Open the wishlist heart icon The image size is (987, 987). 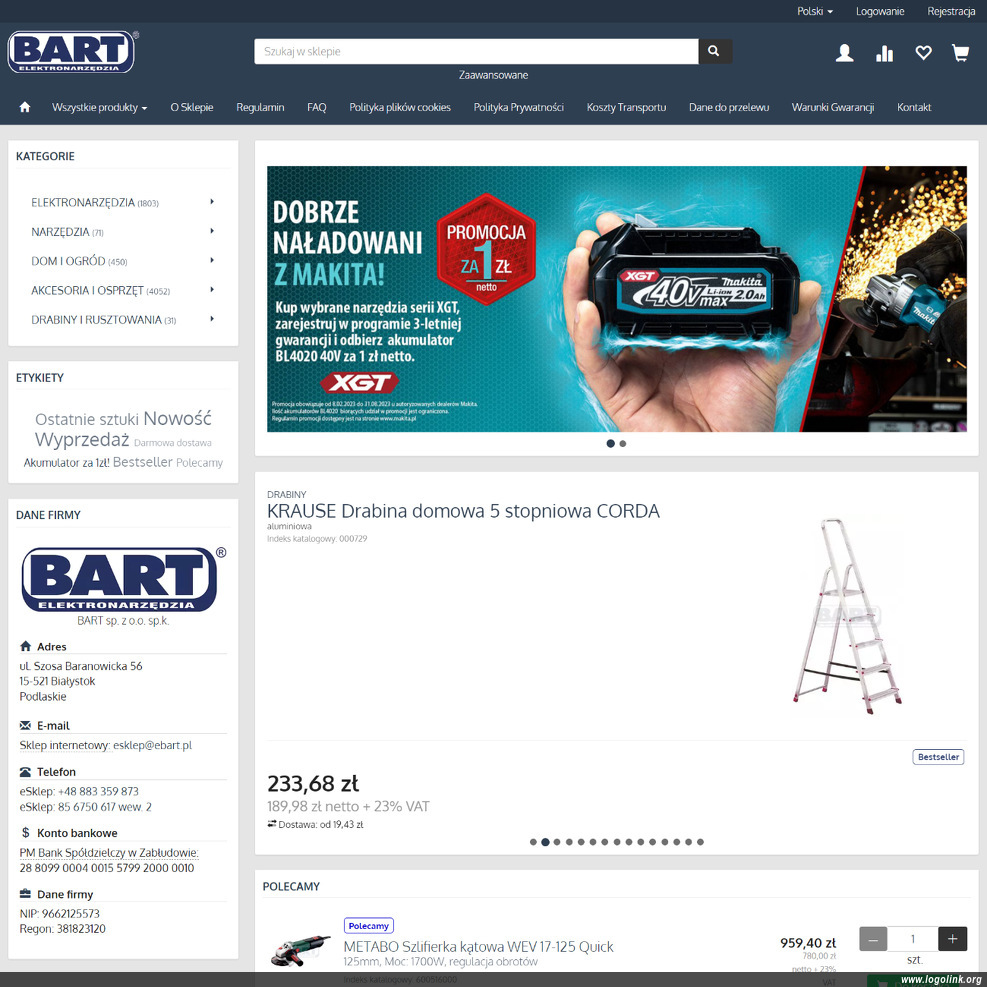(x=923, y=53)
